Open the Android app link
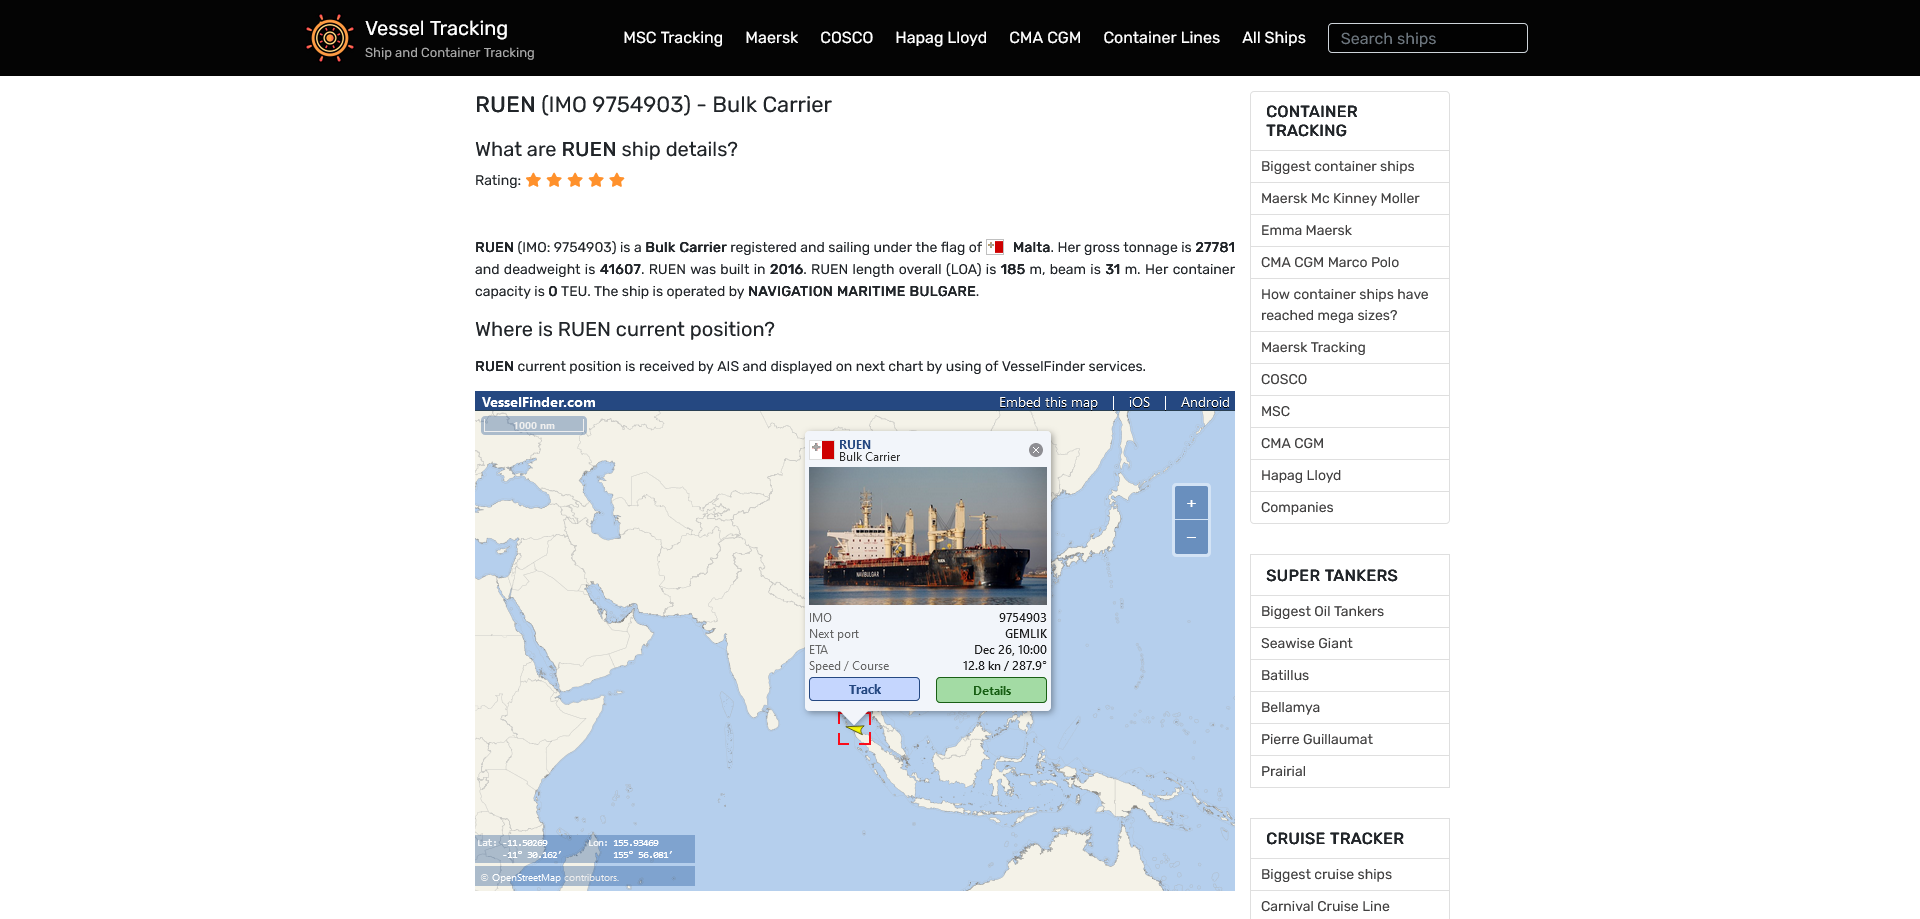 1205,402
